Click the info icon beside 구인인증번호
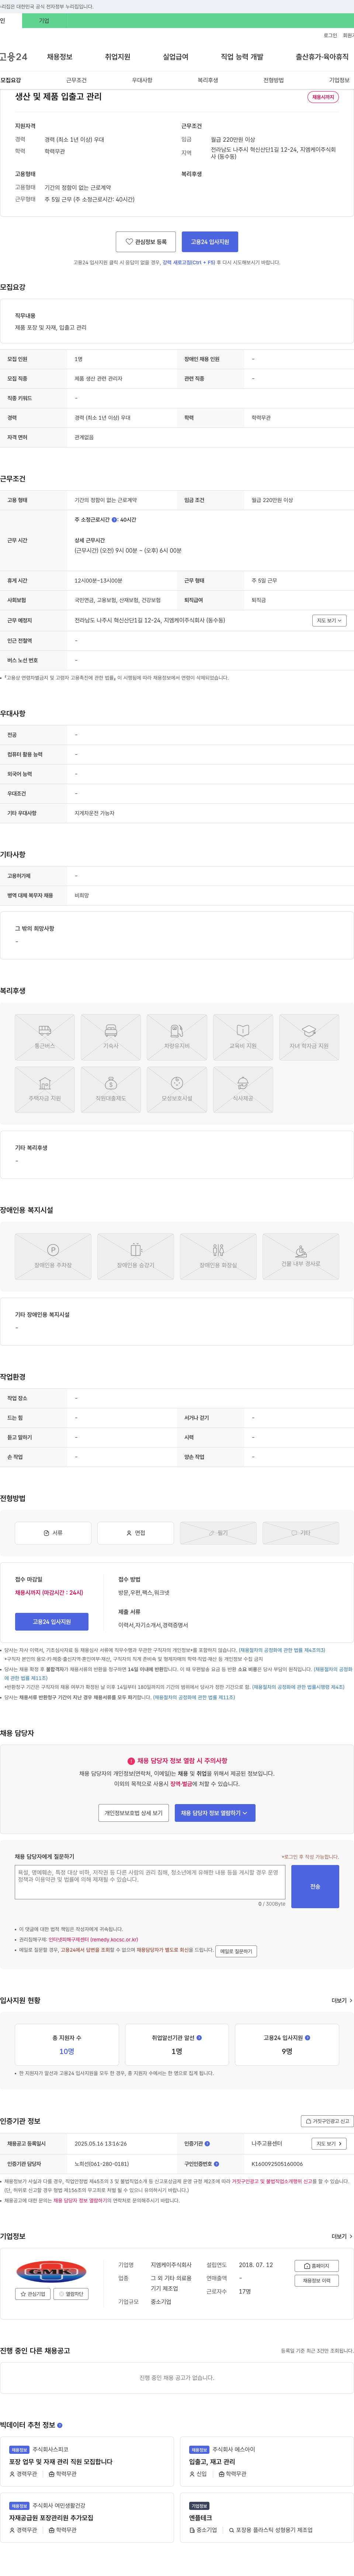Image resolution: width=354 pixels, height=2576 pixels. point(216,2164)
